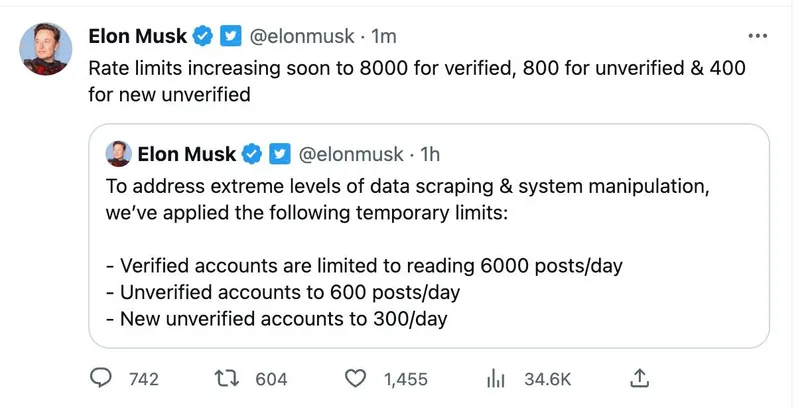Viewport: 800px width, 407px height.
Task: Retweet the post using the retweet icon
Action: 229,378
